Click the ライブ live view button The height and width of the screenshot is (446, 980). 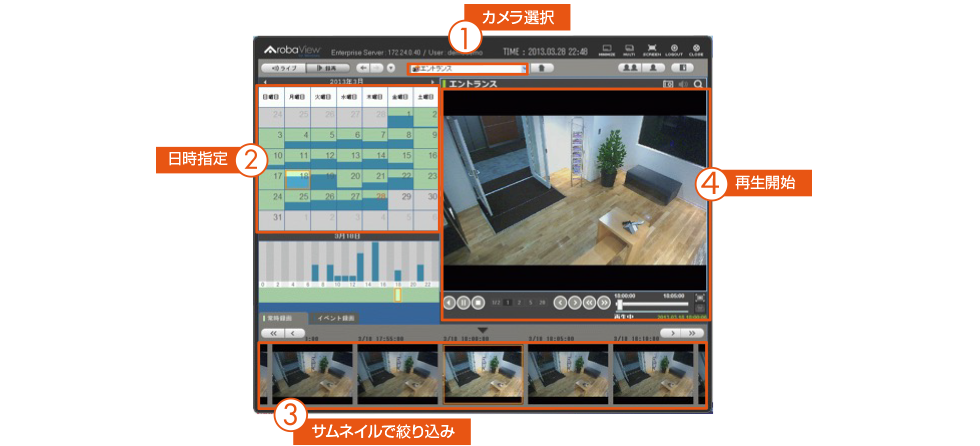[x=280, y=69]
